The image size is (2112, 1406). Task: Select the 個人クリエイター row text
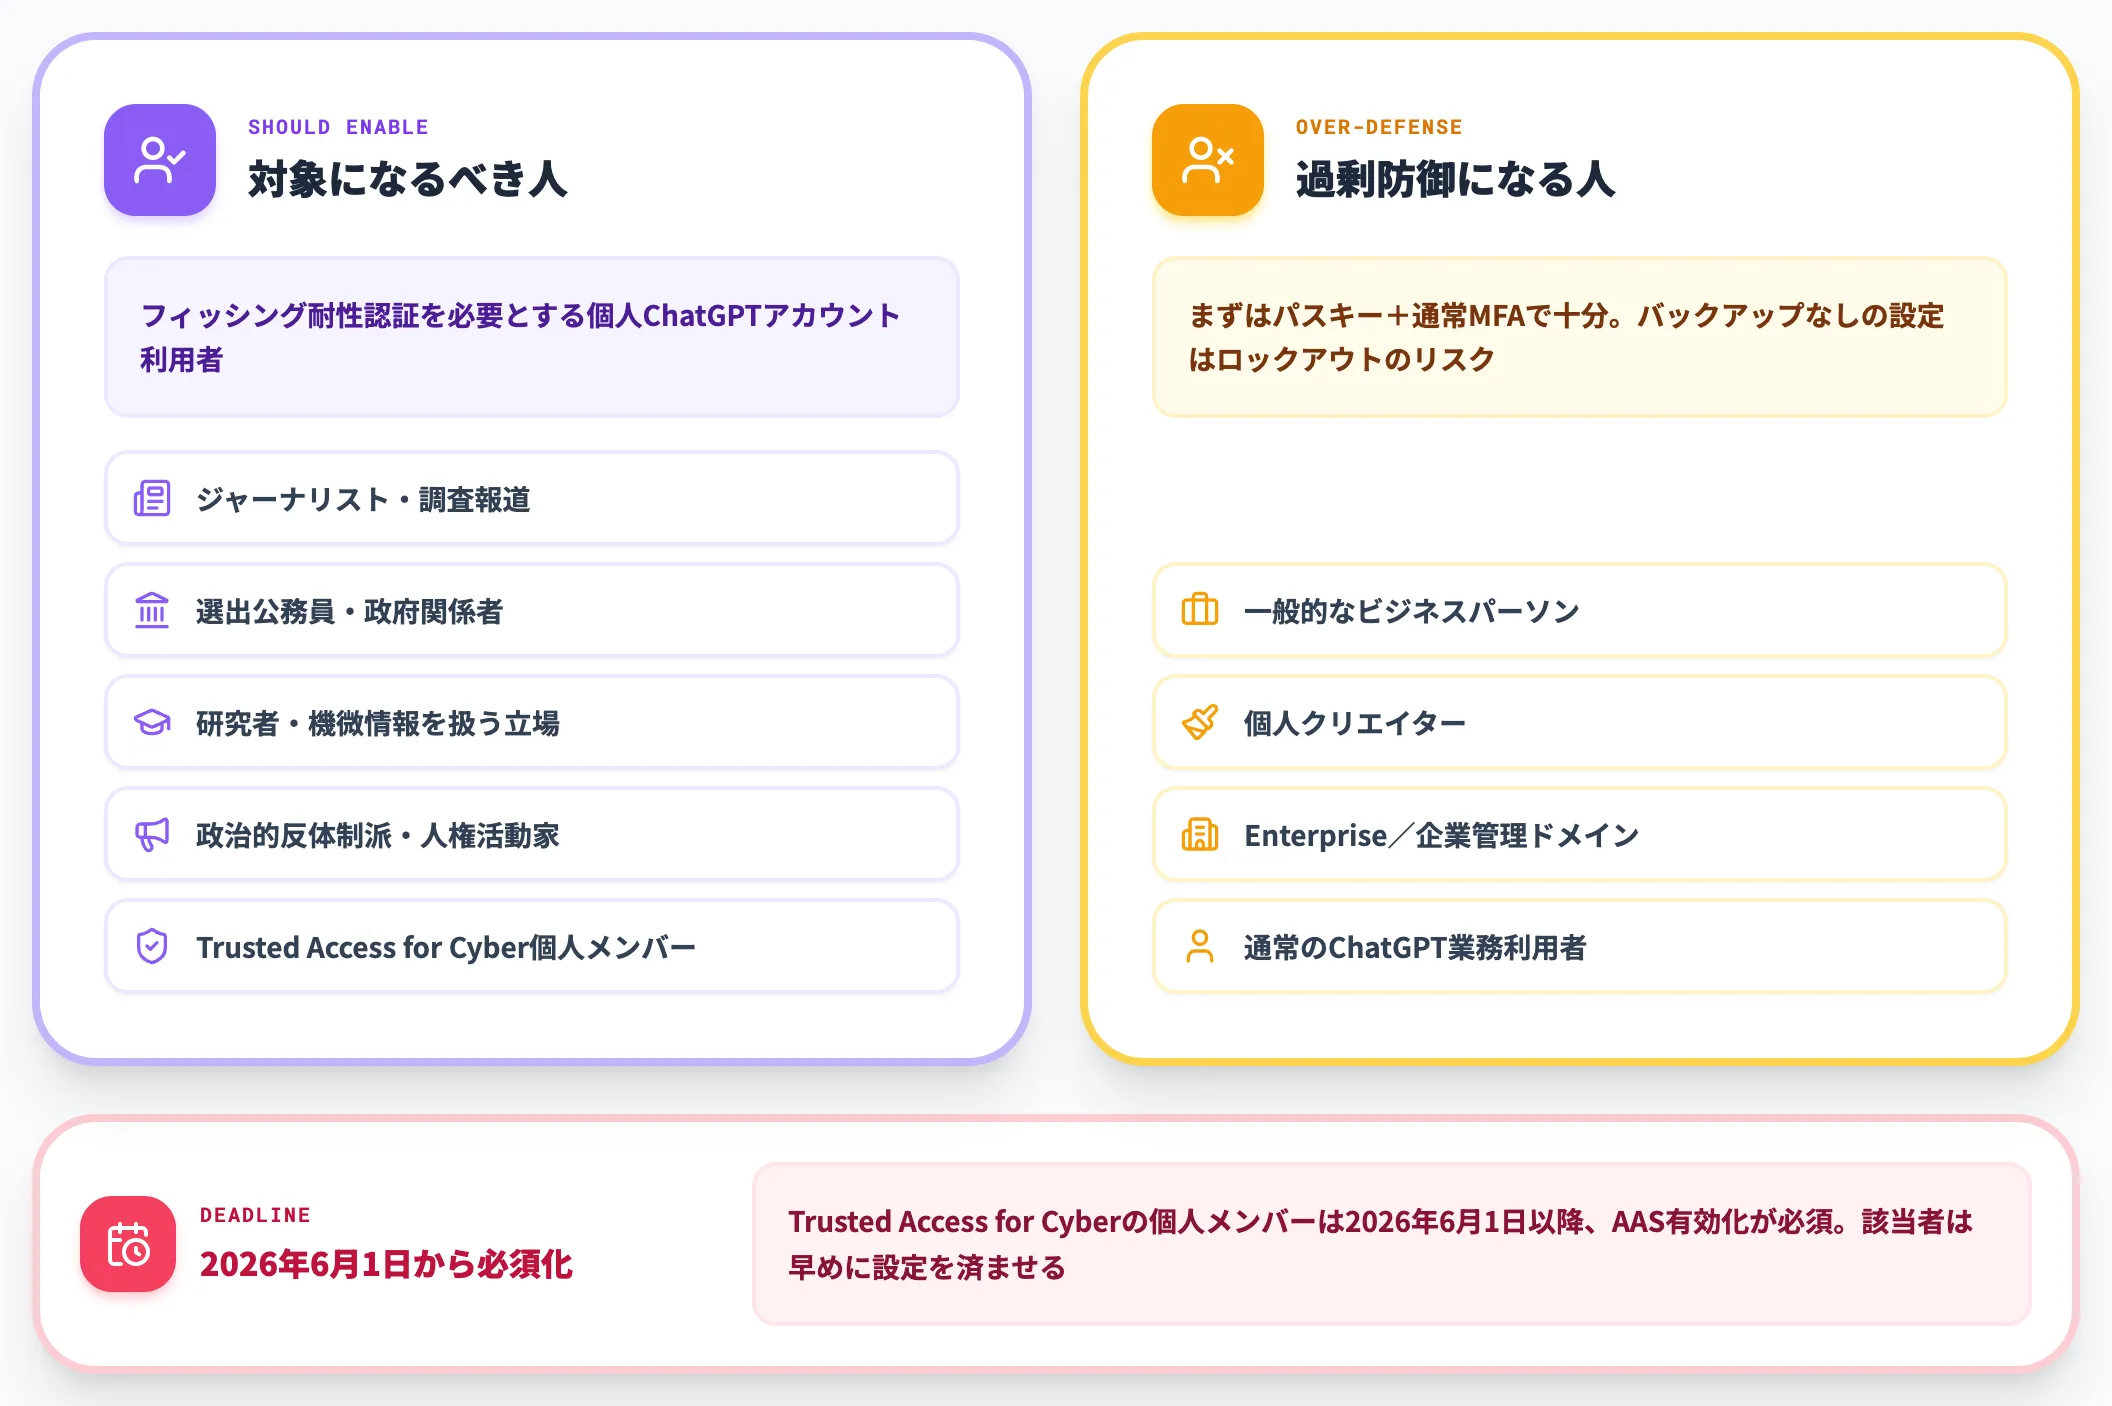click(1355, 723)
